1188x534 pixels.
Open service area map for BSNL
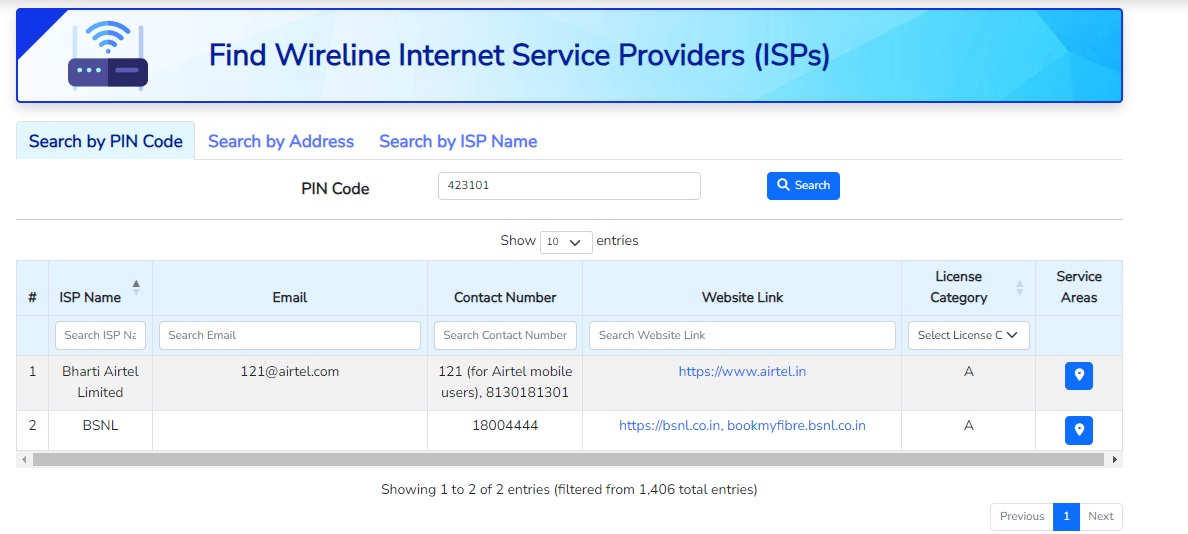[x=1078, y=430]
